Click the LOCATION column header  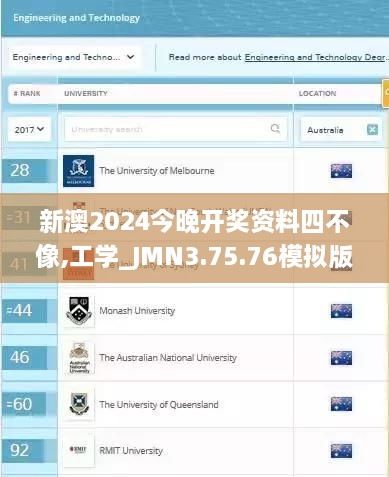[317, 93]
